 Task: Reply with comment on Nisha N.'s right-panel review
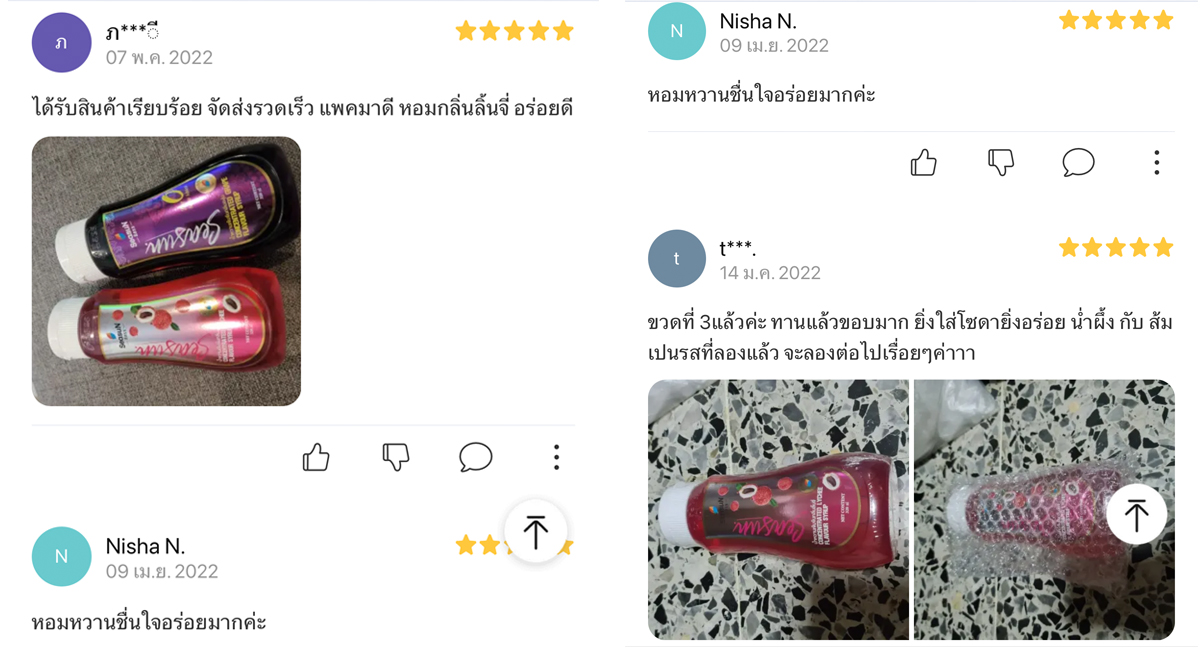1078,162
